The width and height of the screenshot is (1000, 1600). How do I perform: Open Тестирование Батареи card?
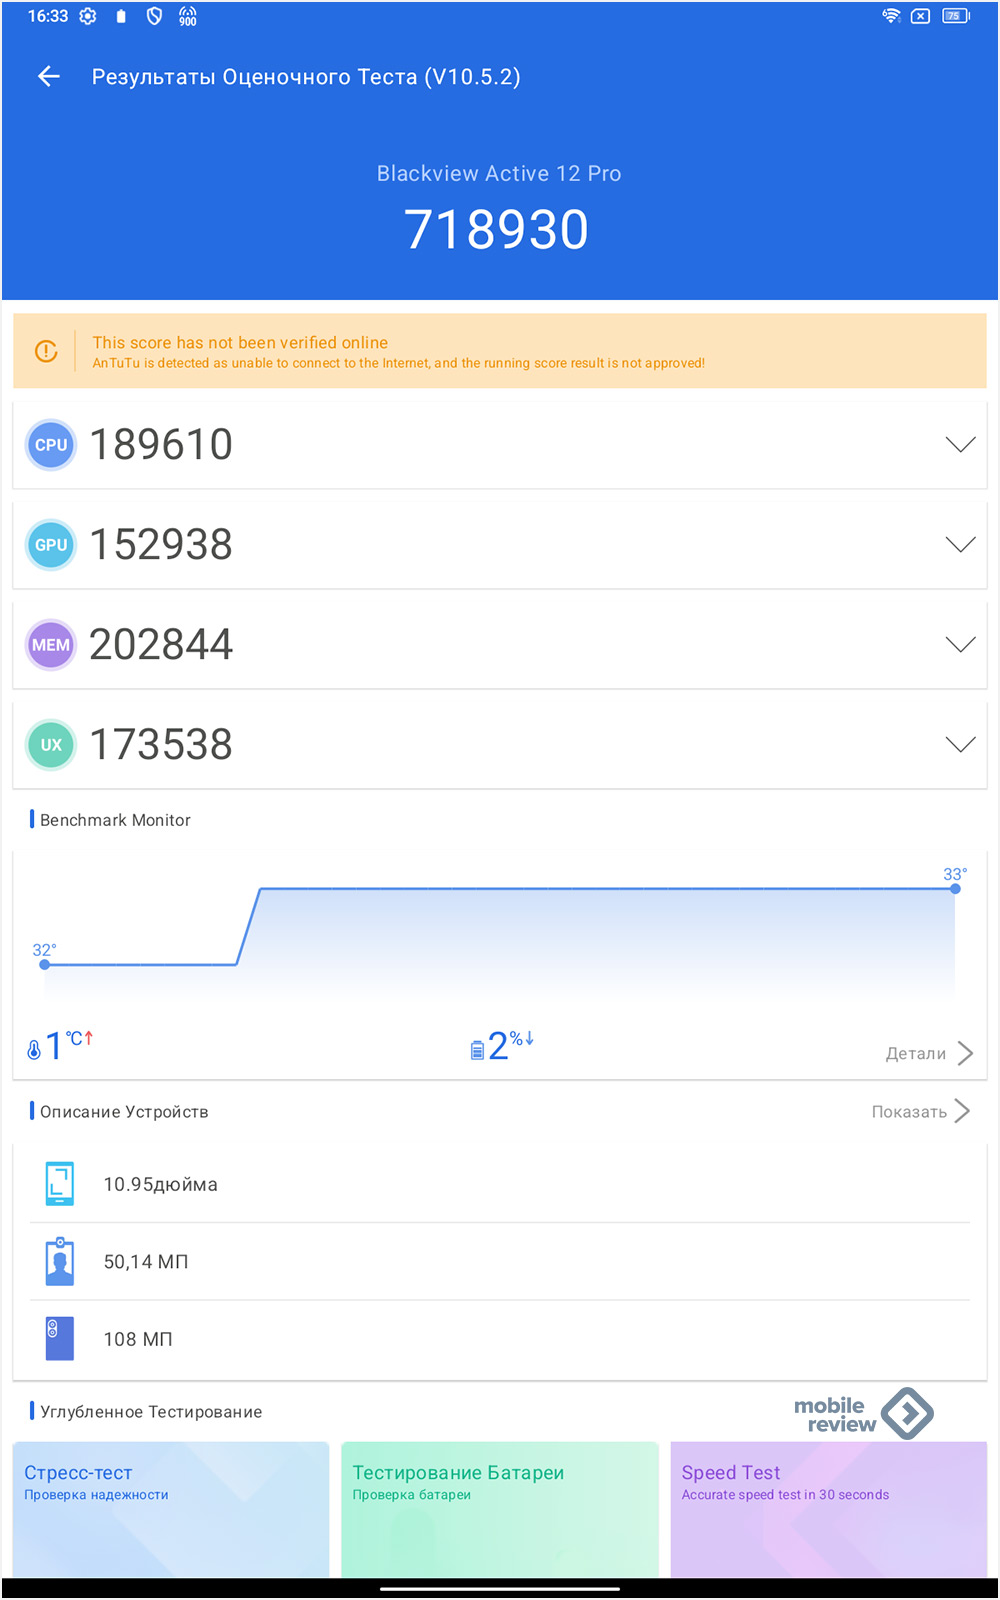click(x=500, y=1510)
